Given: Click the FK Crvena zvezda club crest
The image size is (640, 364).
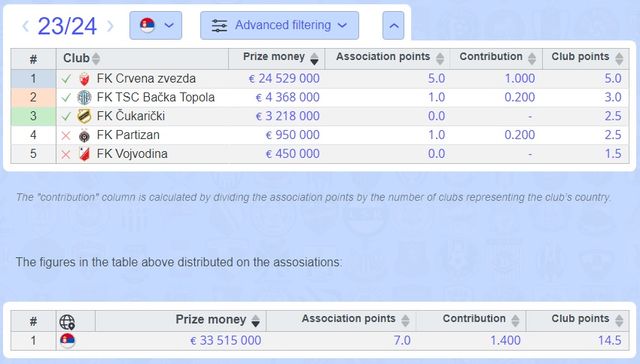Looking at the screenshot, I should tap(84, 79).
